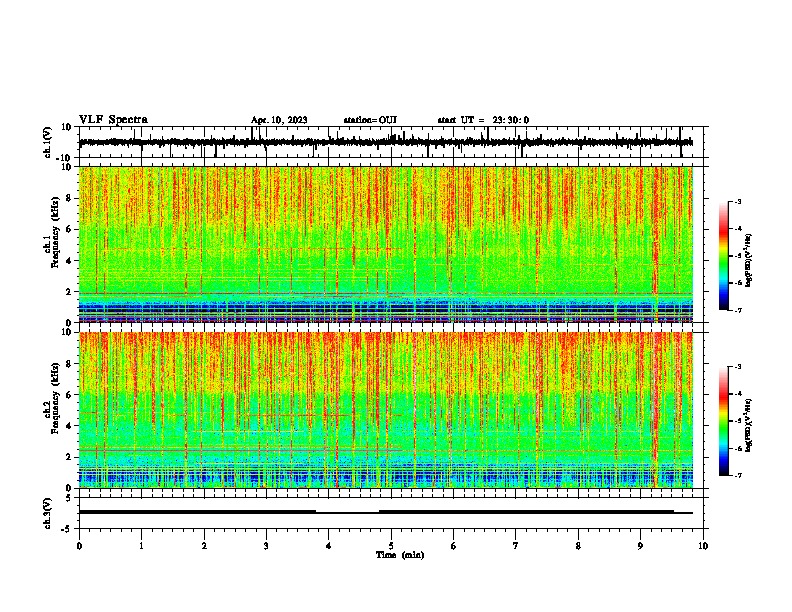
Task: Click the "-10" tick on ch.1(V) axis
Action: pyautogui.click(x=64, y=158)
